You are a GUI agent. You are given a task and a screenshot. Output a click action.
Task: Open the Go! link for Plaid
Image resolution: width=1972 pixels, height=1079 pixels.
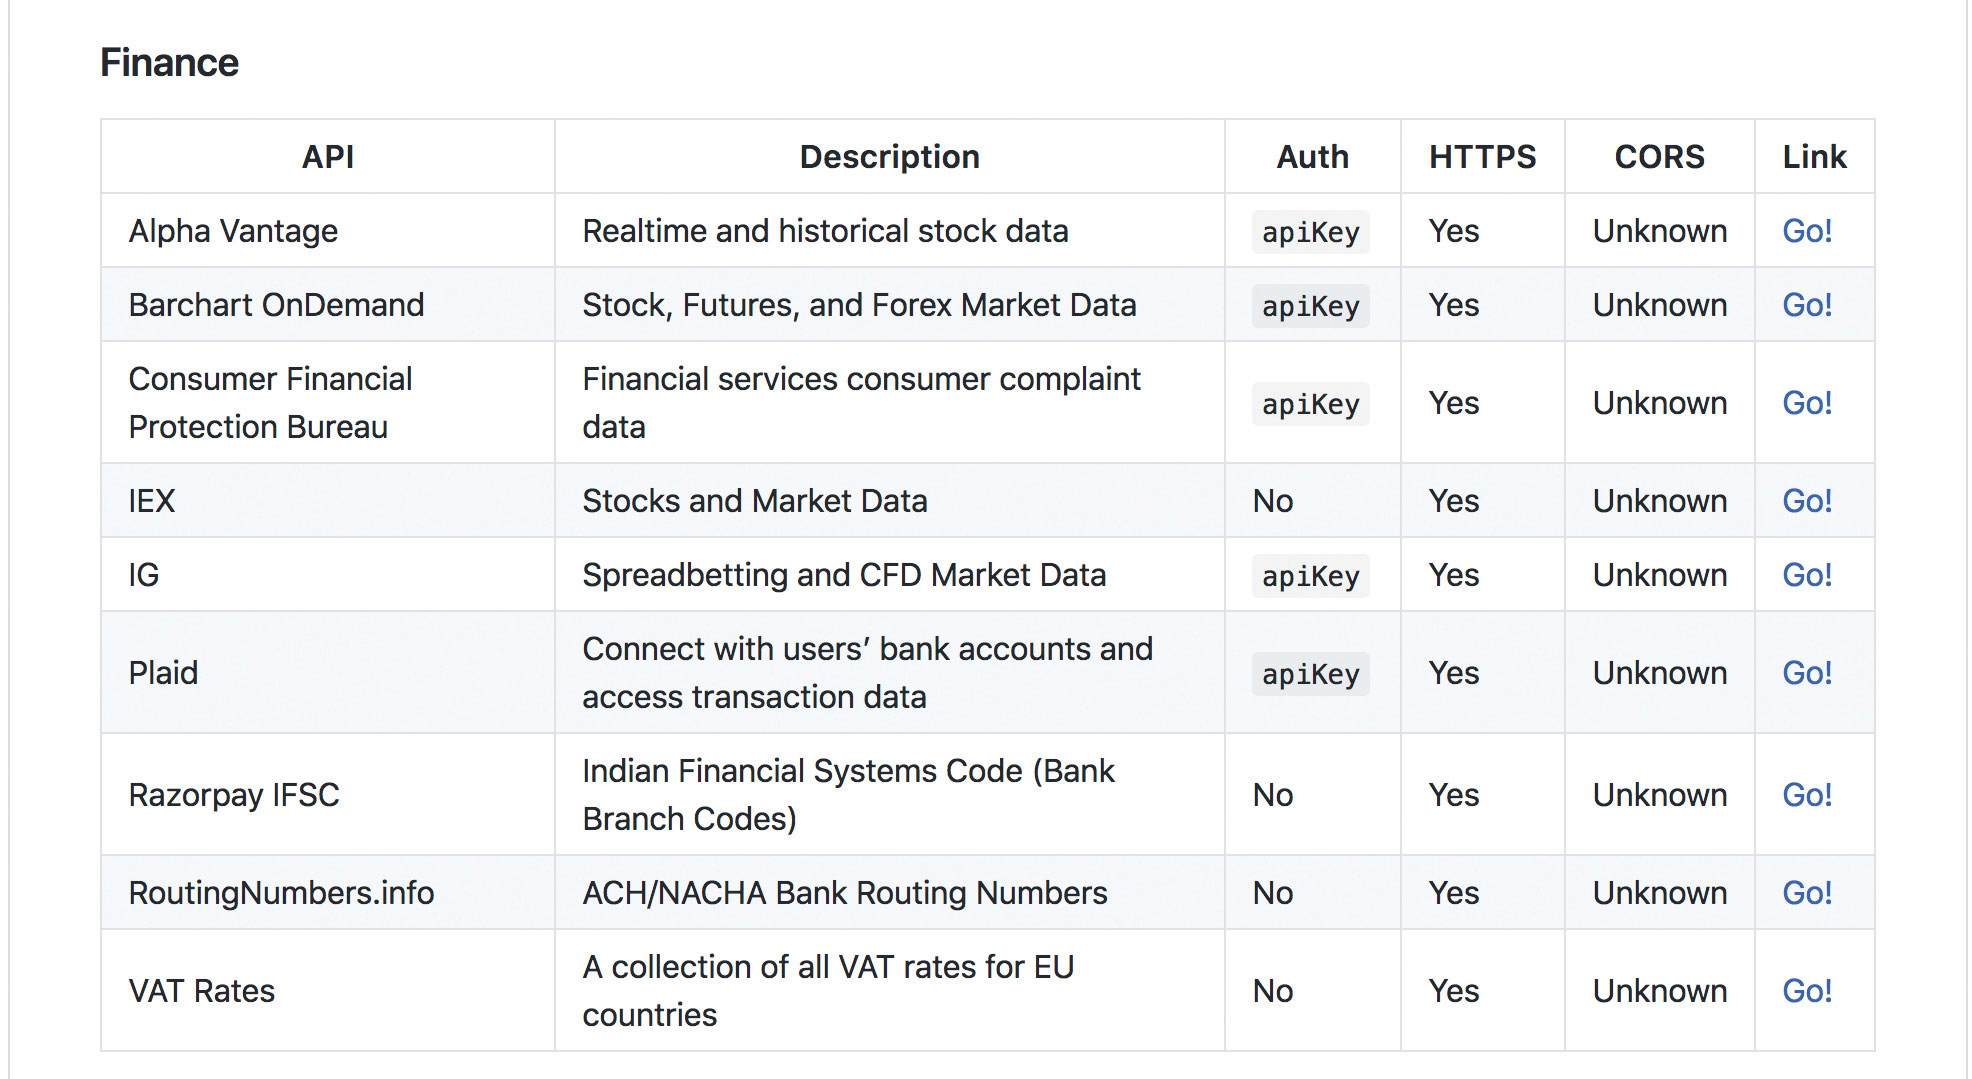1806,672
